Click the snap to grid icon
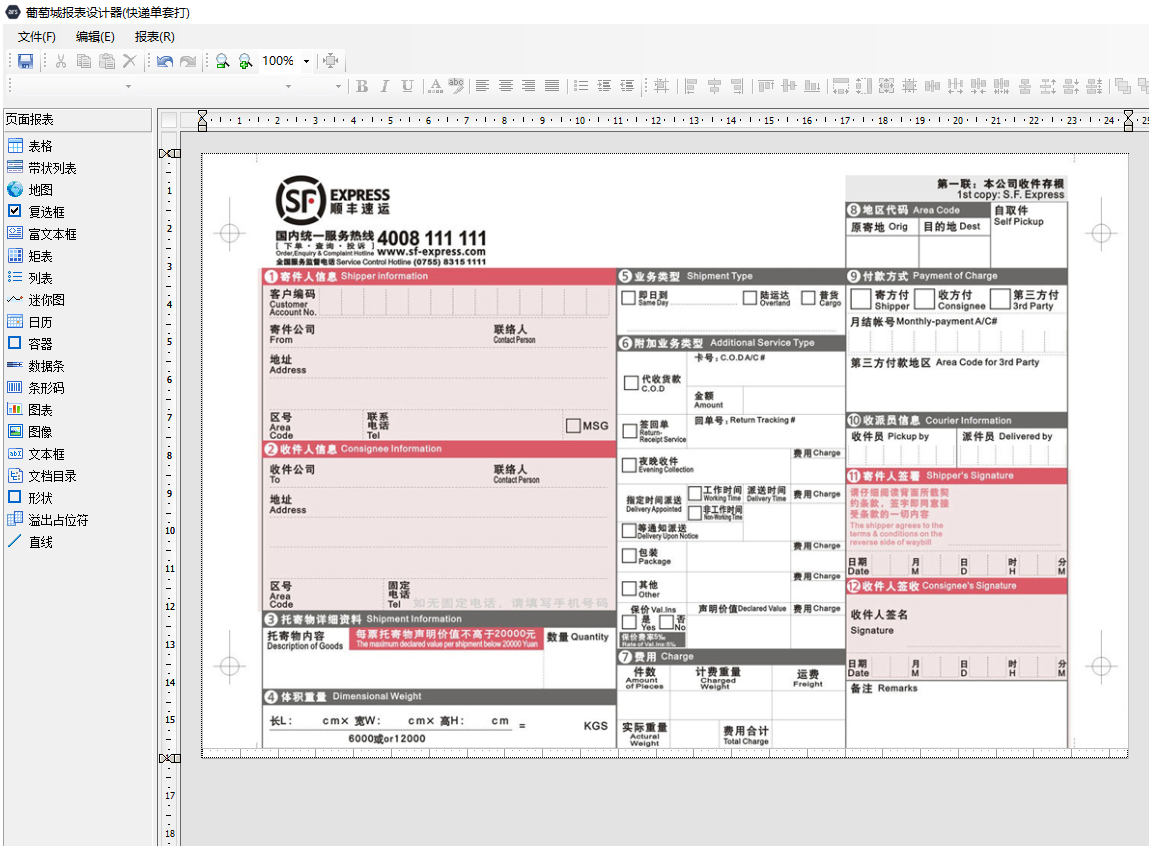The height and width of the screenshot is (849, 1152). 661,86
